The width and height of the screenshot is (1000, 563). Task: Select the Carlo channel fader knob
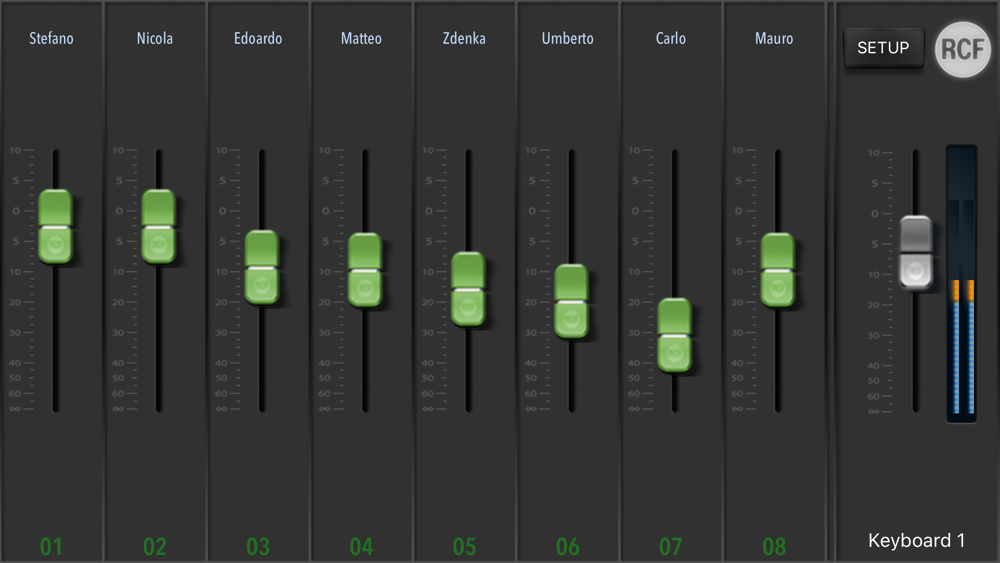675,335
